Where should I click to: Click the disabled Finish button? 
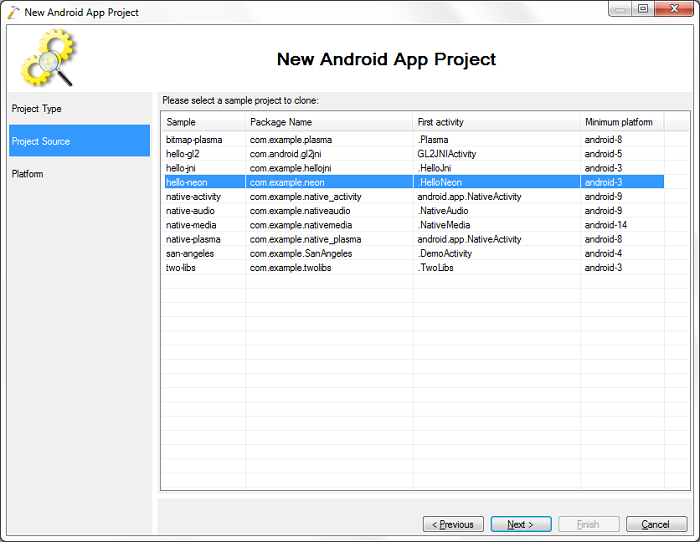589,524
